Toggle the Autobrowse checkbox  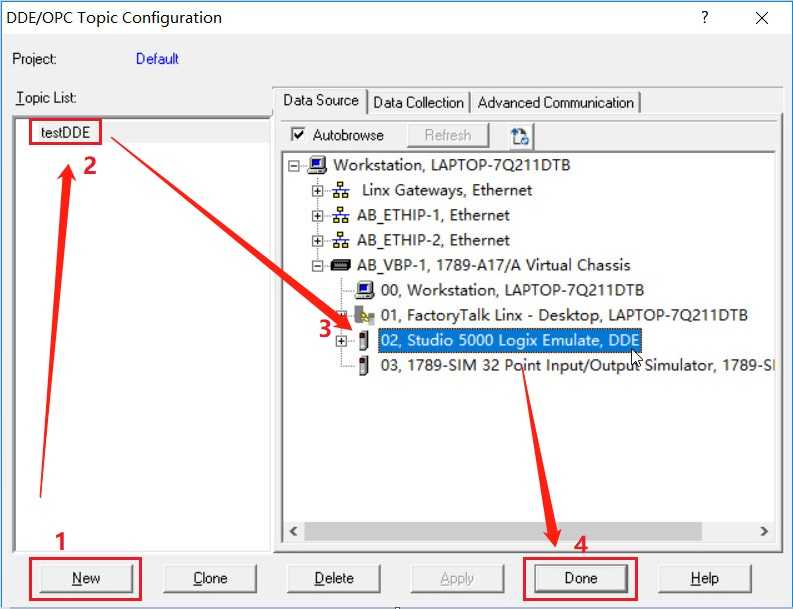[298, 135]
